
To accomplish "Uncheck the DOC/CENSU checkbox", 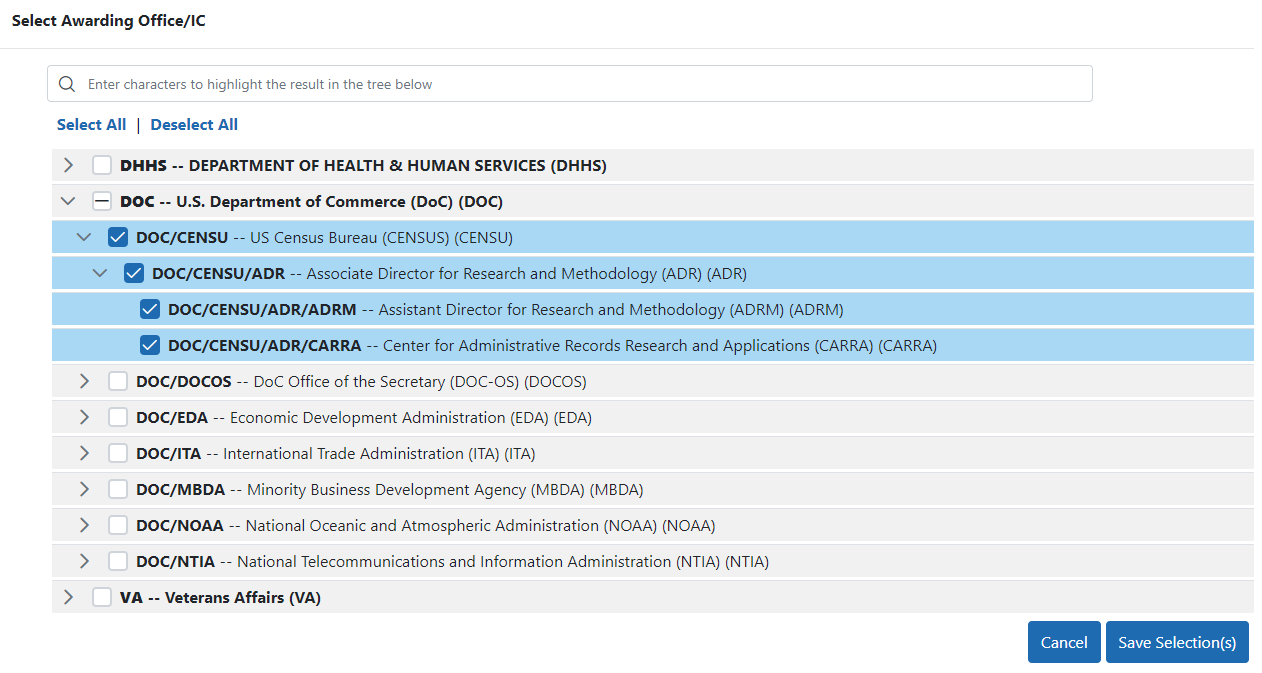I will point(118,237).
